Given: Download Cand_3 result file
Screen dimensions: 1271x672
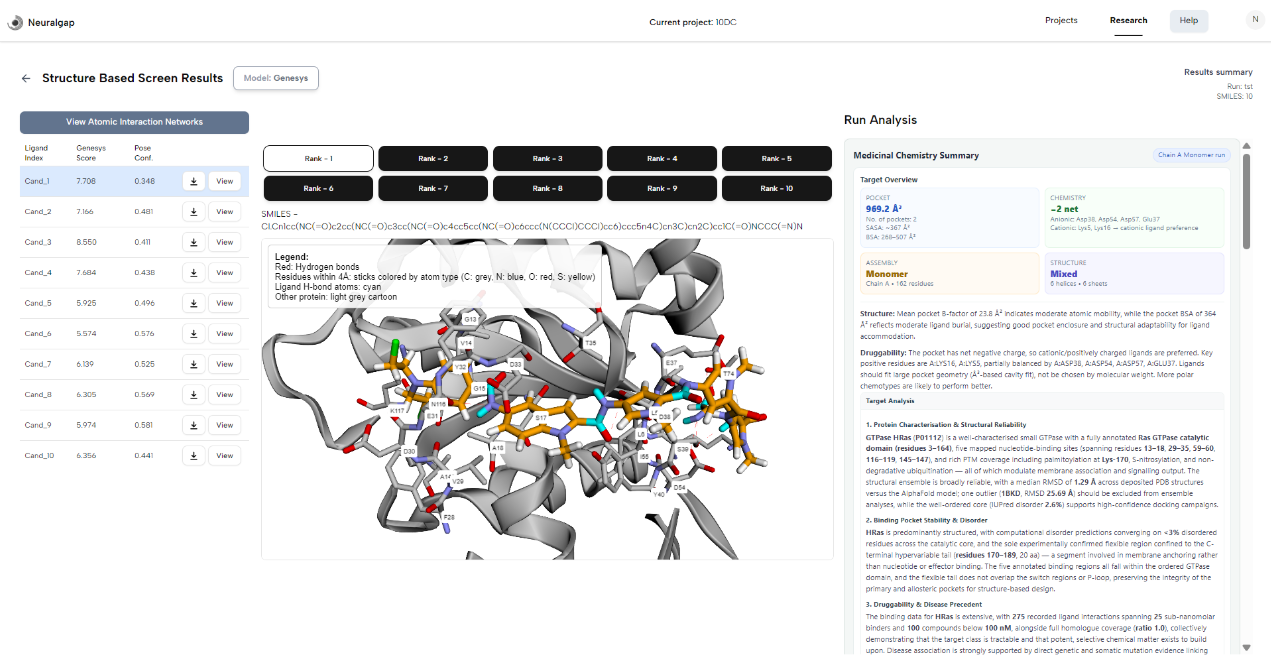Looking at the screenshot, I should [194, 242].
